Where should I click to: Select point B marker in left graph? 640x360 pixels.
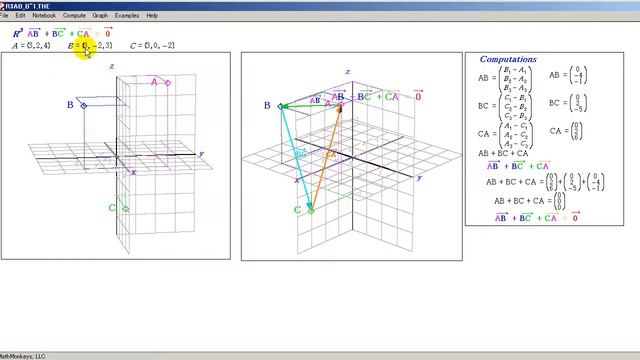(x=84, y=106)
